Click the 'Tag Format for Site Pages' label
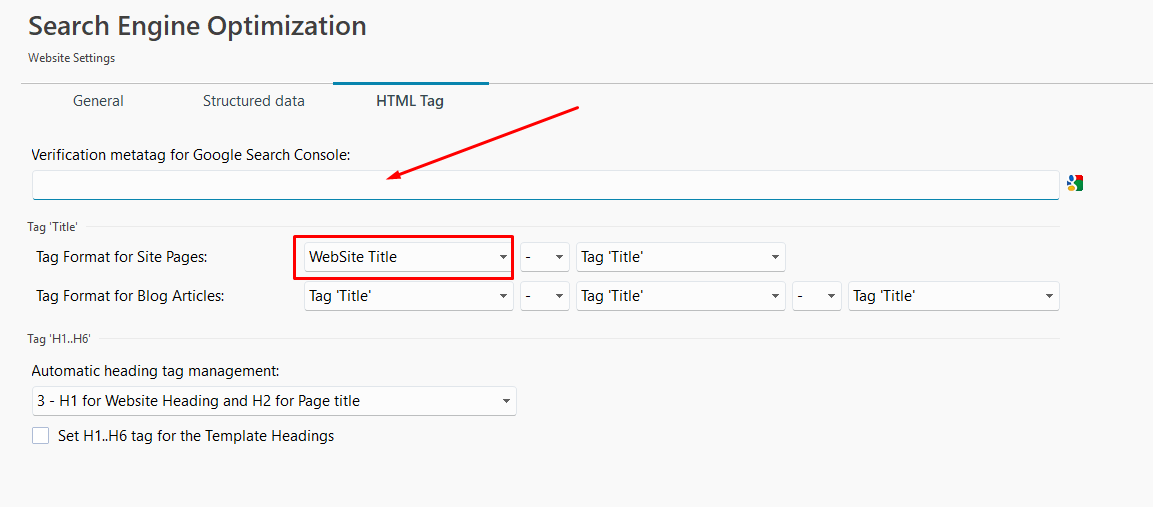Screen dimensions: 1153x507 coord(121,257)
